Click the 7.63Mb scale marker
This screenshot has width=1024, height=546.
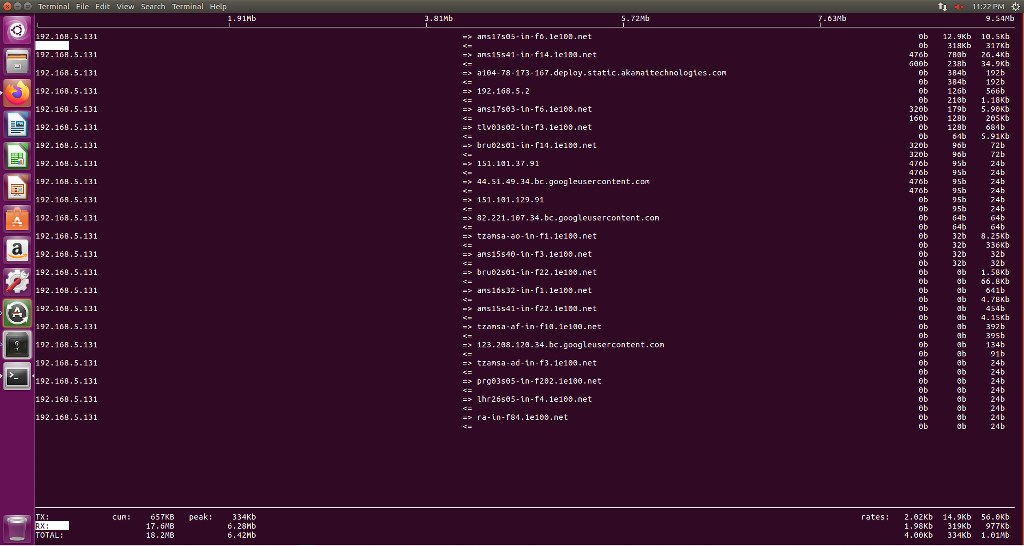[833, 18]
